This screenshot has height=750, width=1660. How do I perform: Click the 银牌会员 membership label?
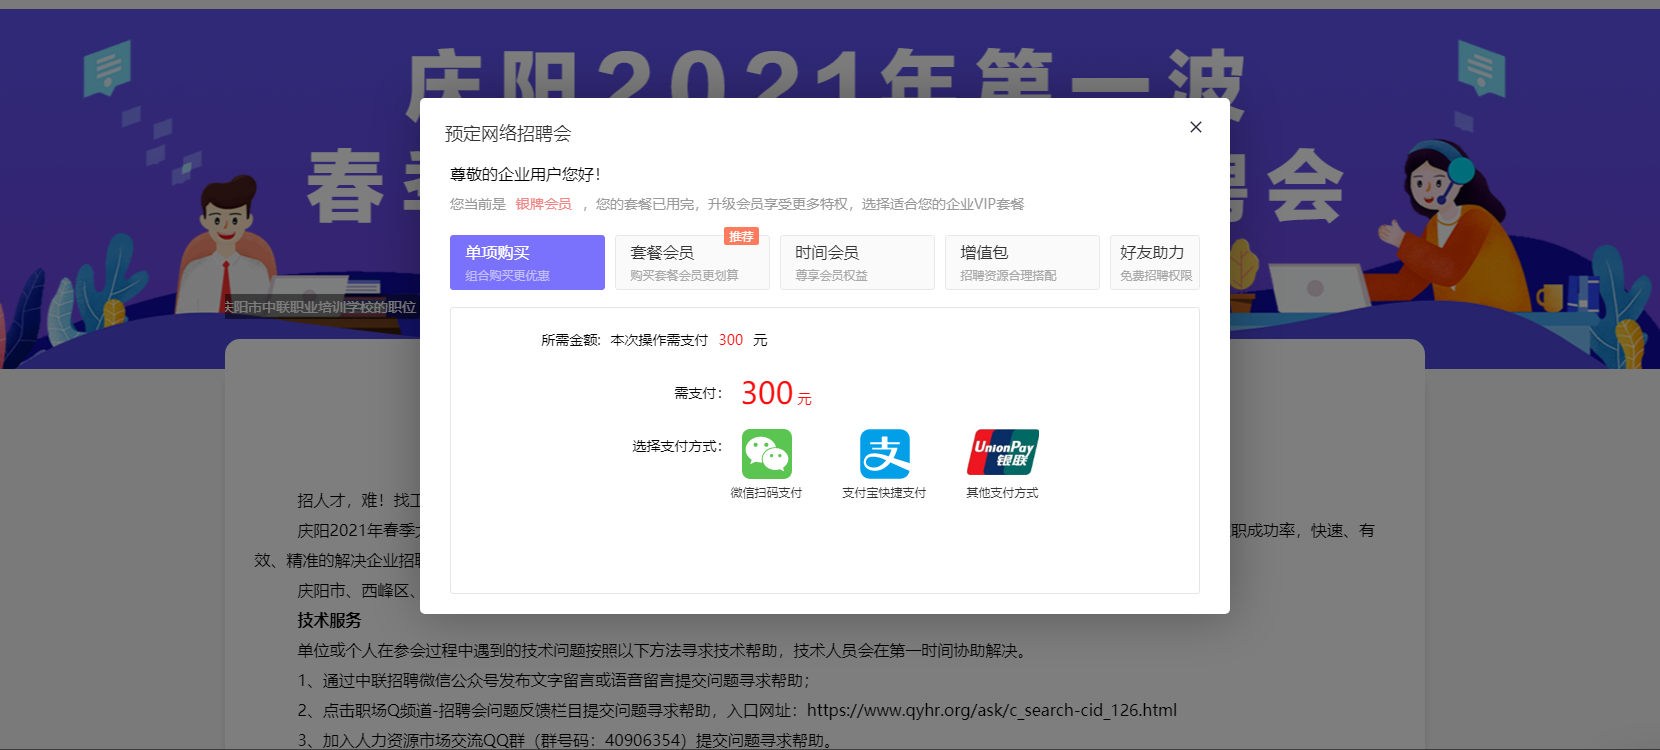tap(543, 204)
